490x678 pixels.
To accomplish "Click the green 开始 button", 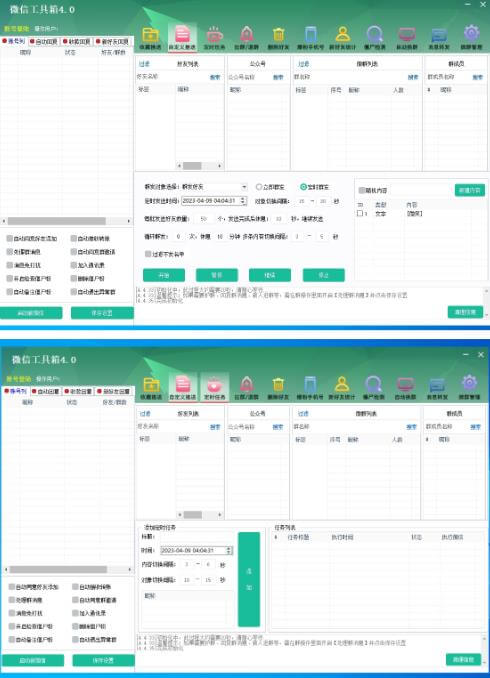I will 164,275.
